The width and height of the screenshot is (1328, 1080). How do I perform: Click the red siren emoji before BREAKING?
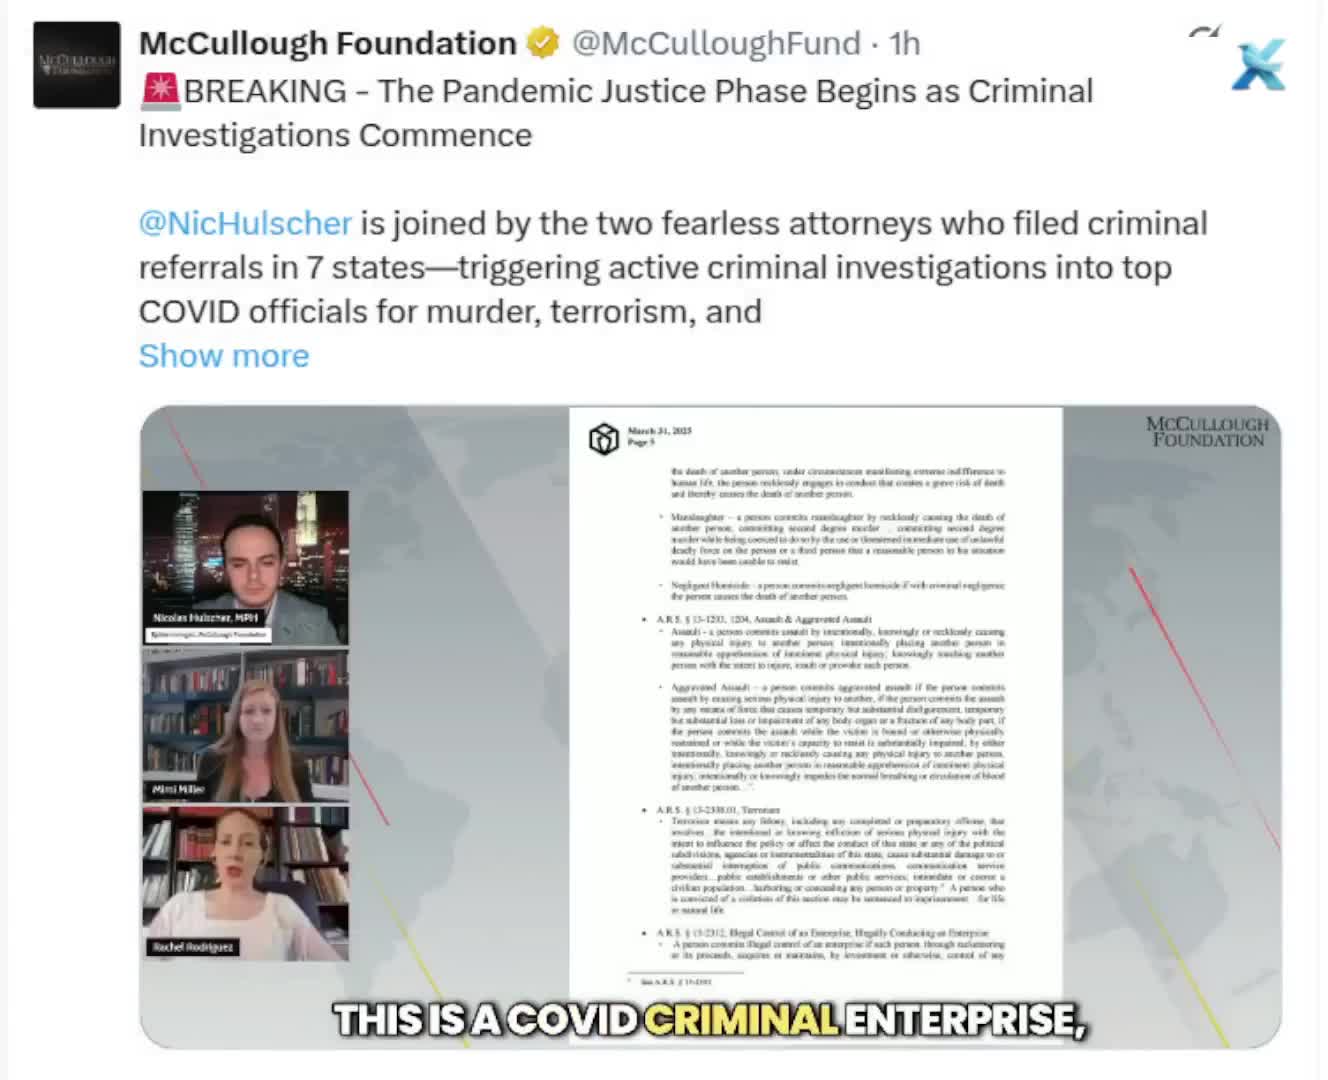(x=160, y=91)
